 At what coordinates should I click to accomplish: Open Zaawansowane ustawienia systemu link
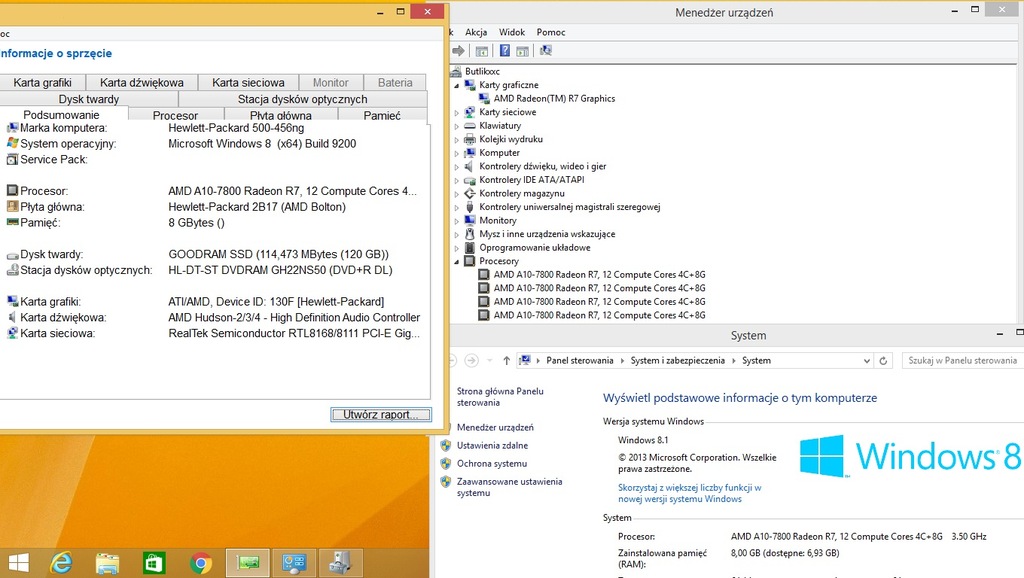tap(509, 487)
